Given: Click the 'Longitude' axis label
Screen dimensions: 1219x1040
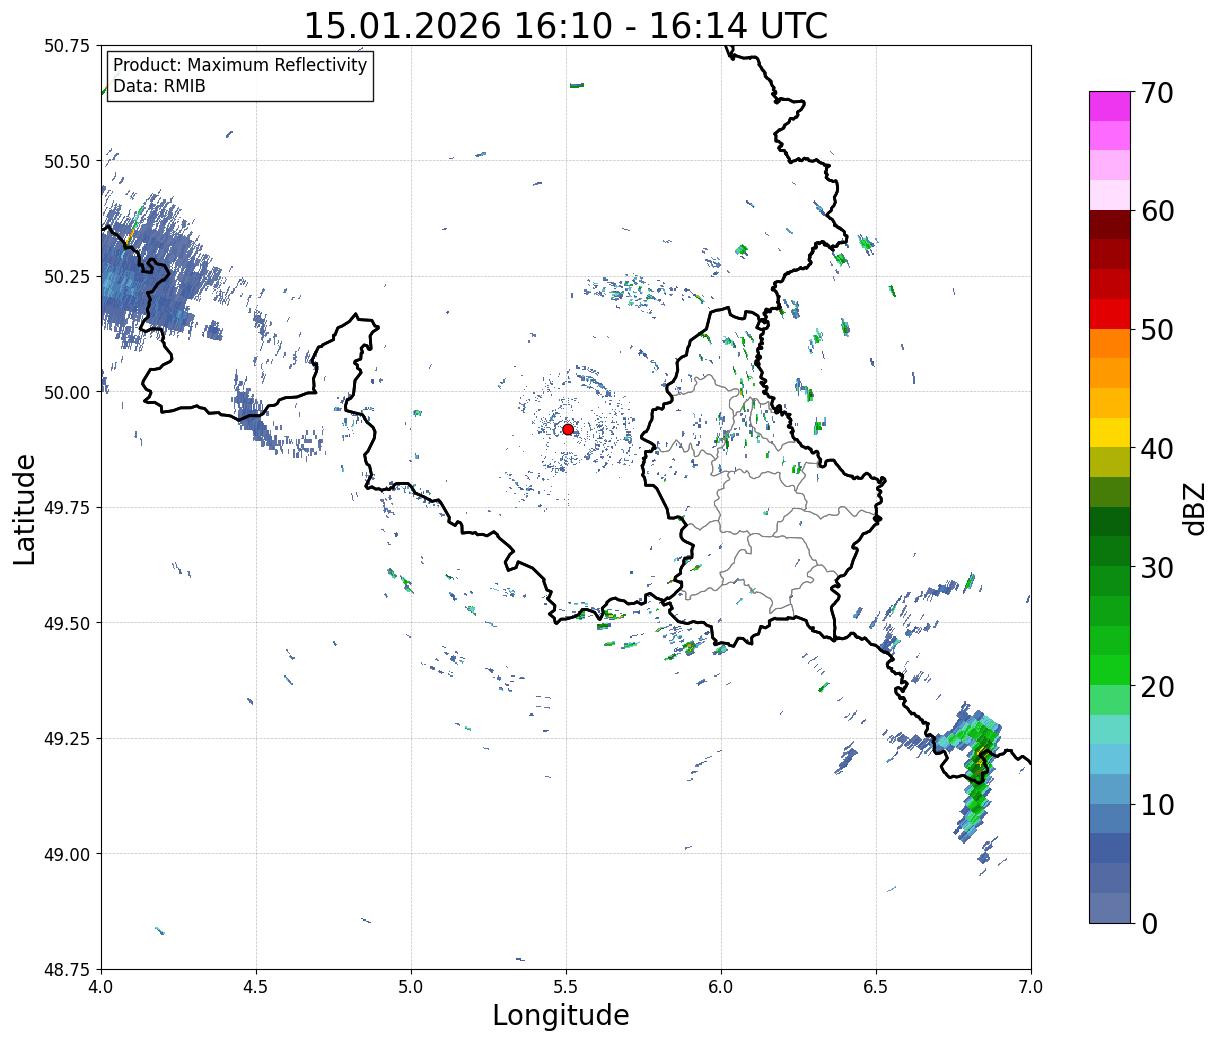Looking at the screenshot, I should point(561,1015).
